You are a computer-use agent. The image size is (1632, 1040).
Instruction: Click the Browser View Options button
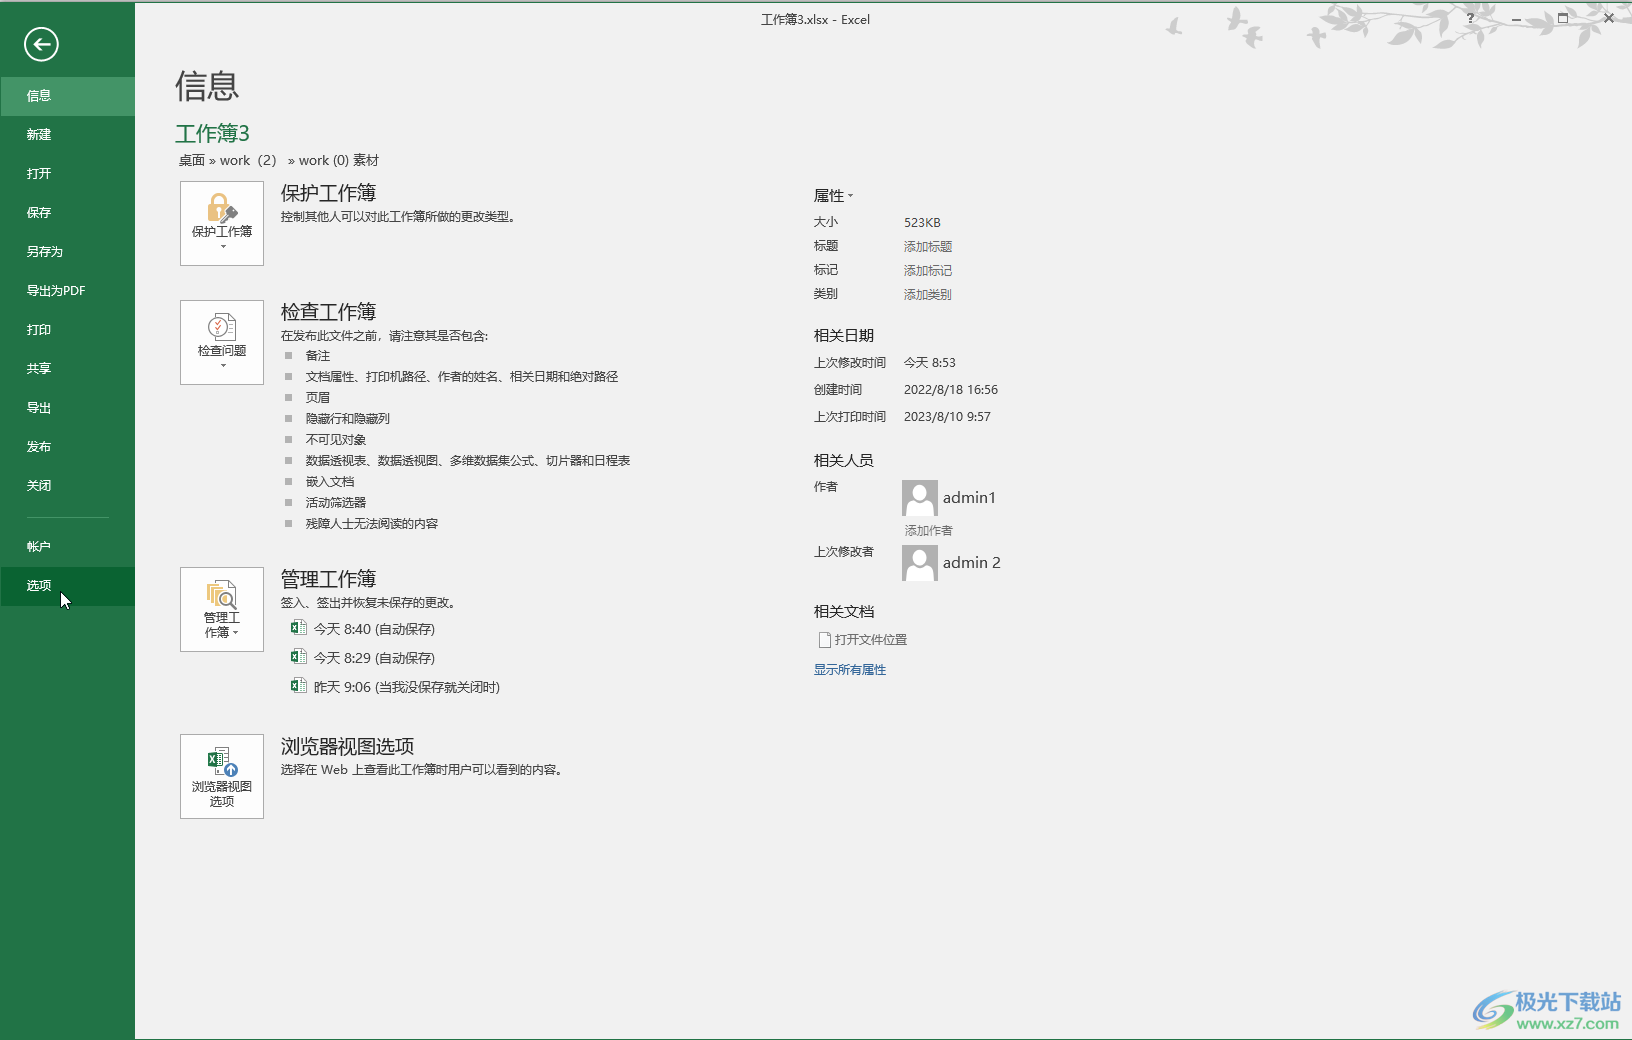tap(222, 776)
